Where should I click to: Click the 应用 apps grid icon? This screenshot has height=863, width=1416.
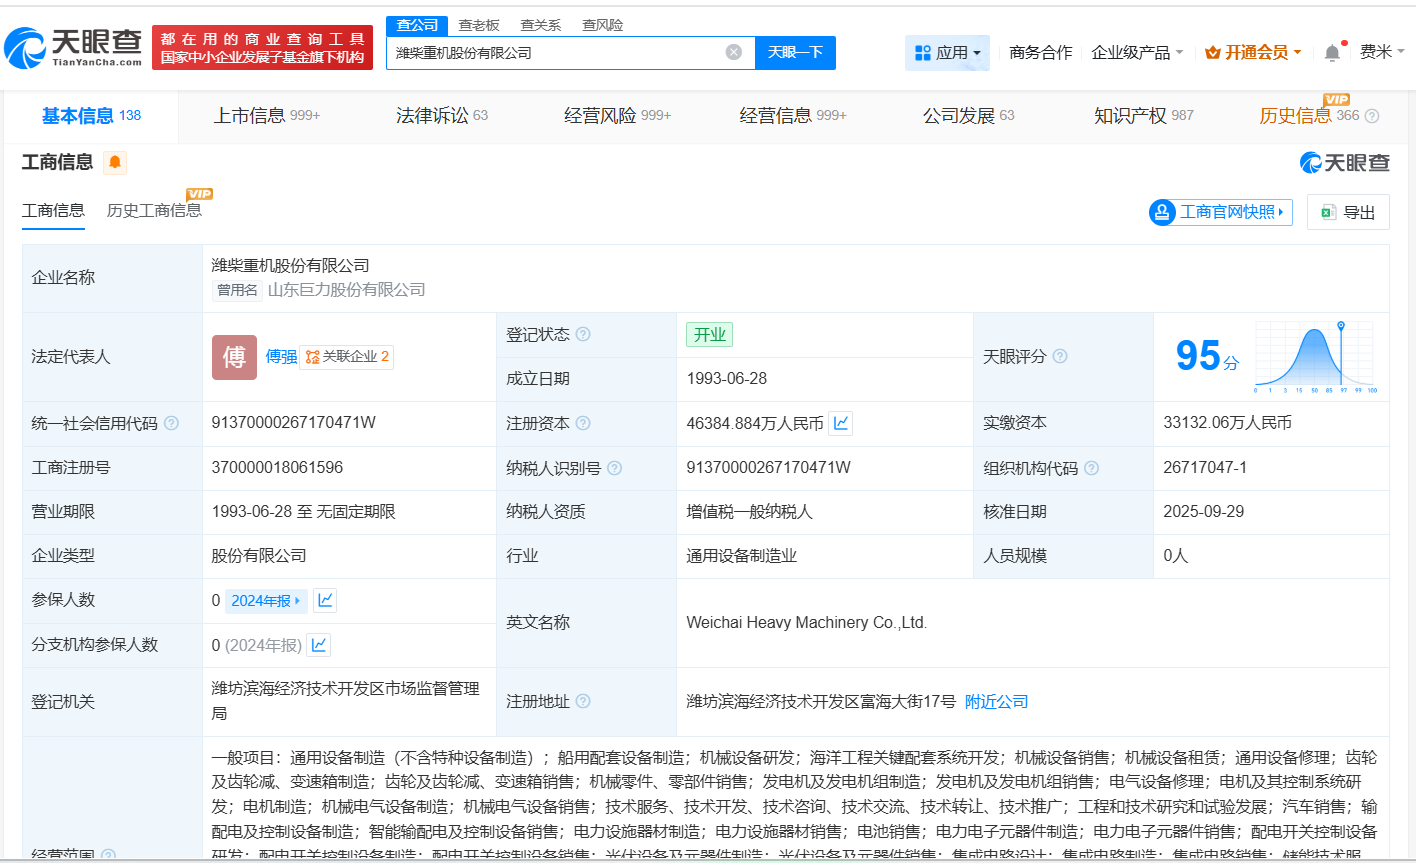tap(922, 52)
